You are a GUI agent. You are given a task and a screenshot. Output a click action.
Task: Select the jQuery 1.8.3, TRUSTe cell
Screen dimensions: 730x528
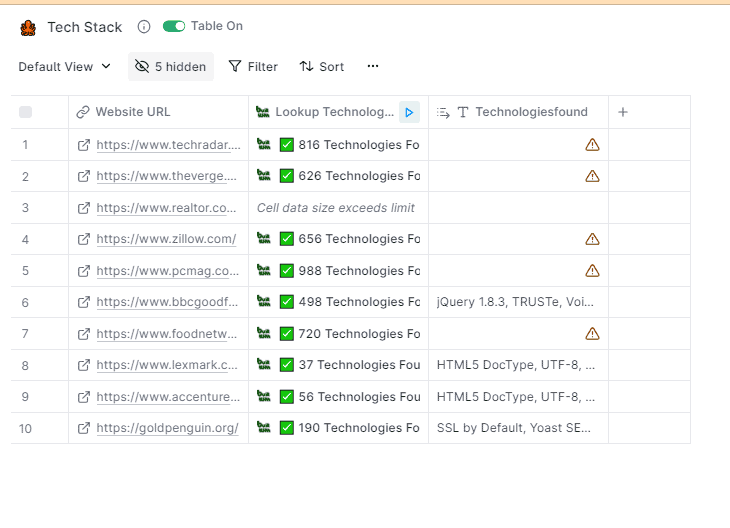(x=518, y=302)
